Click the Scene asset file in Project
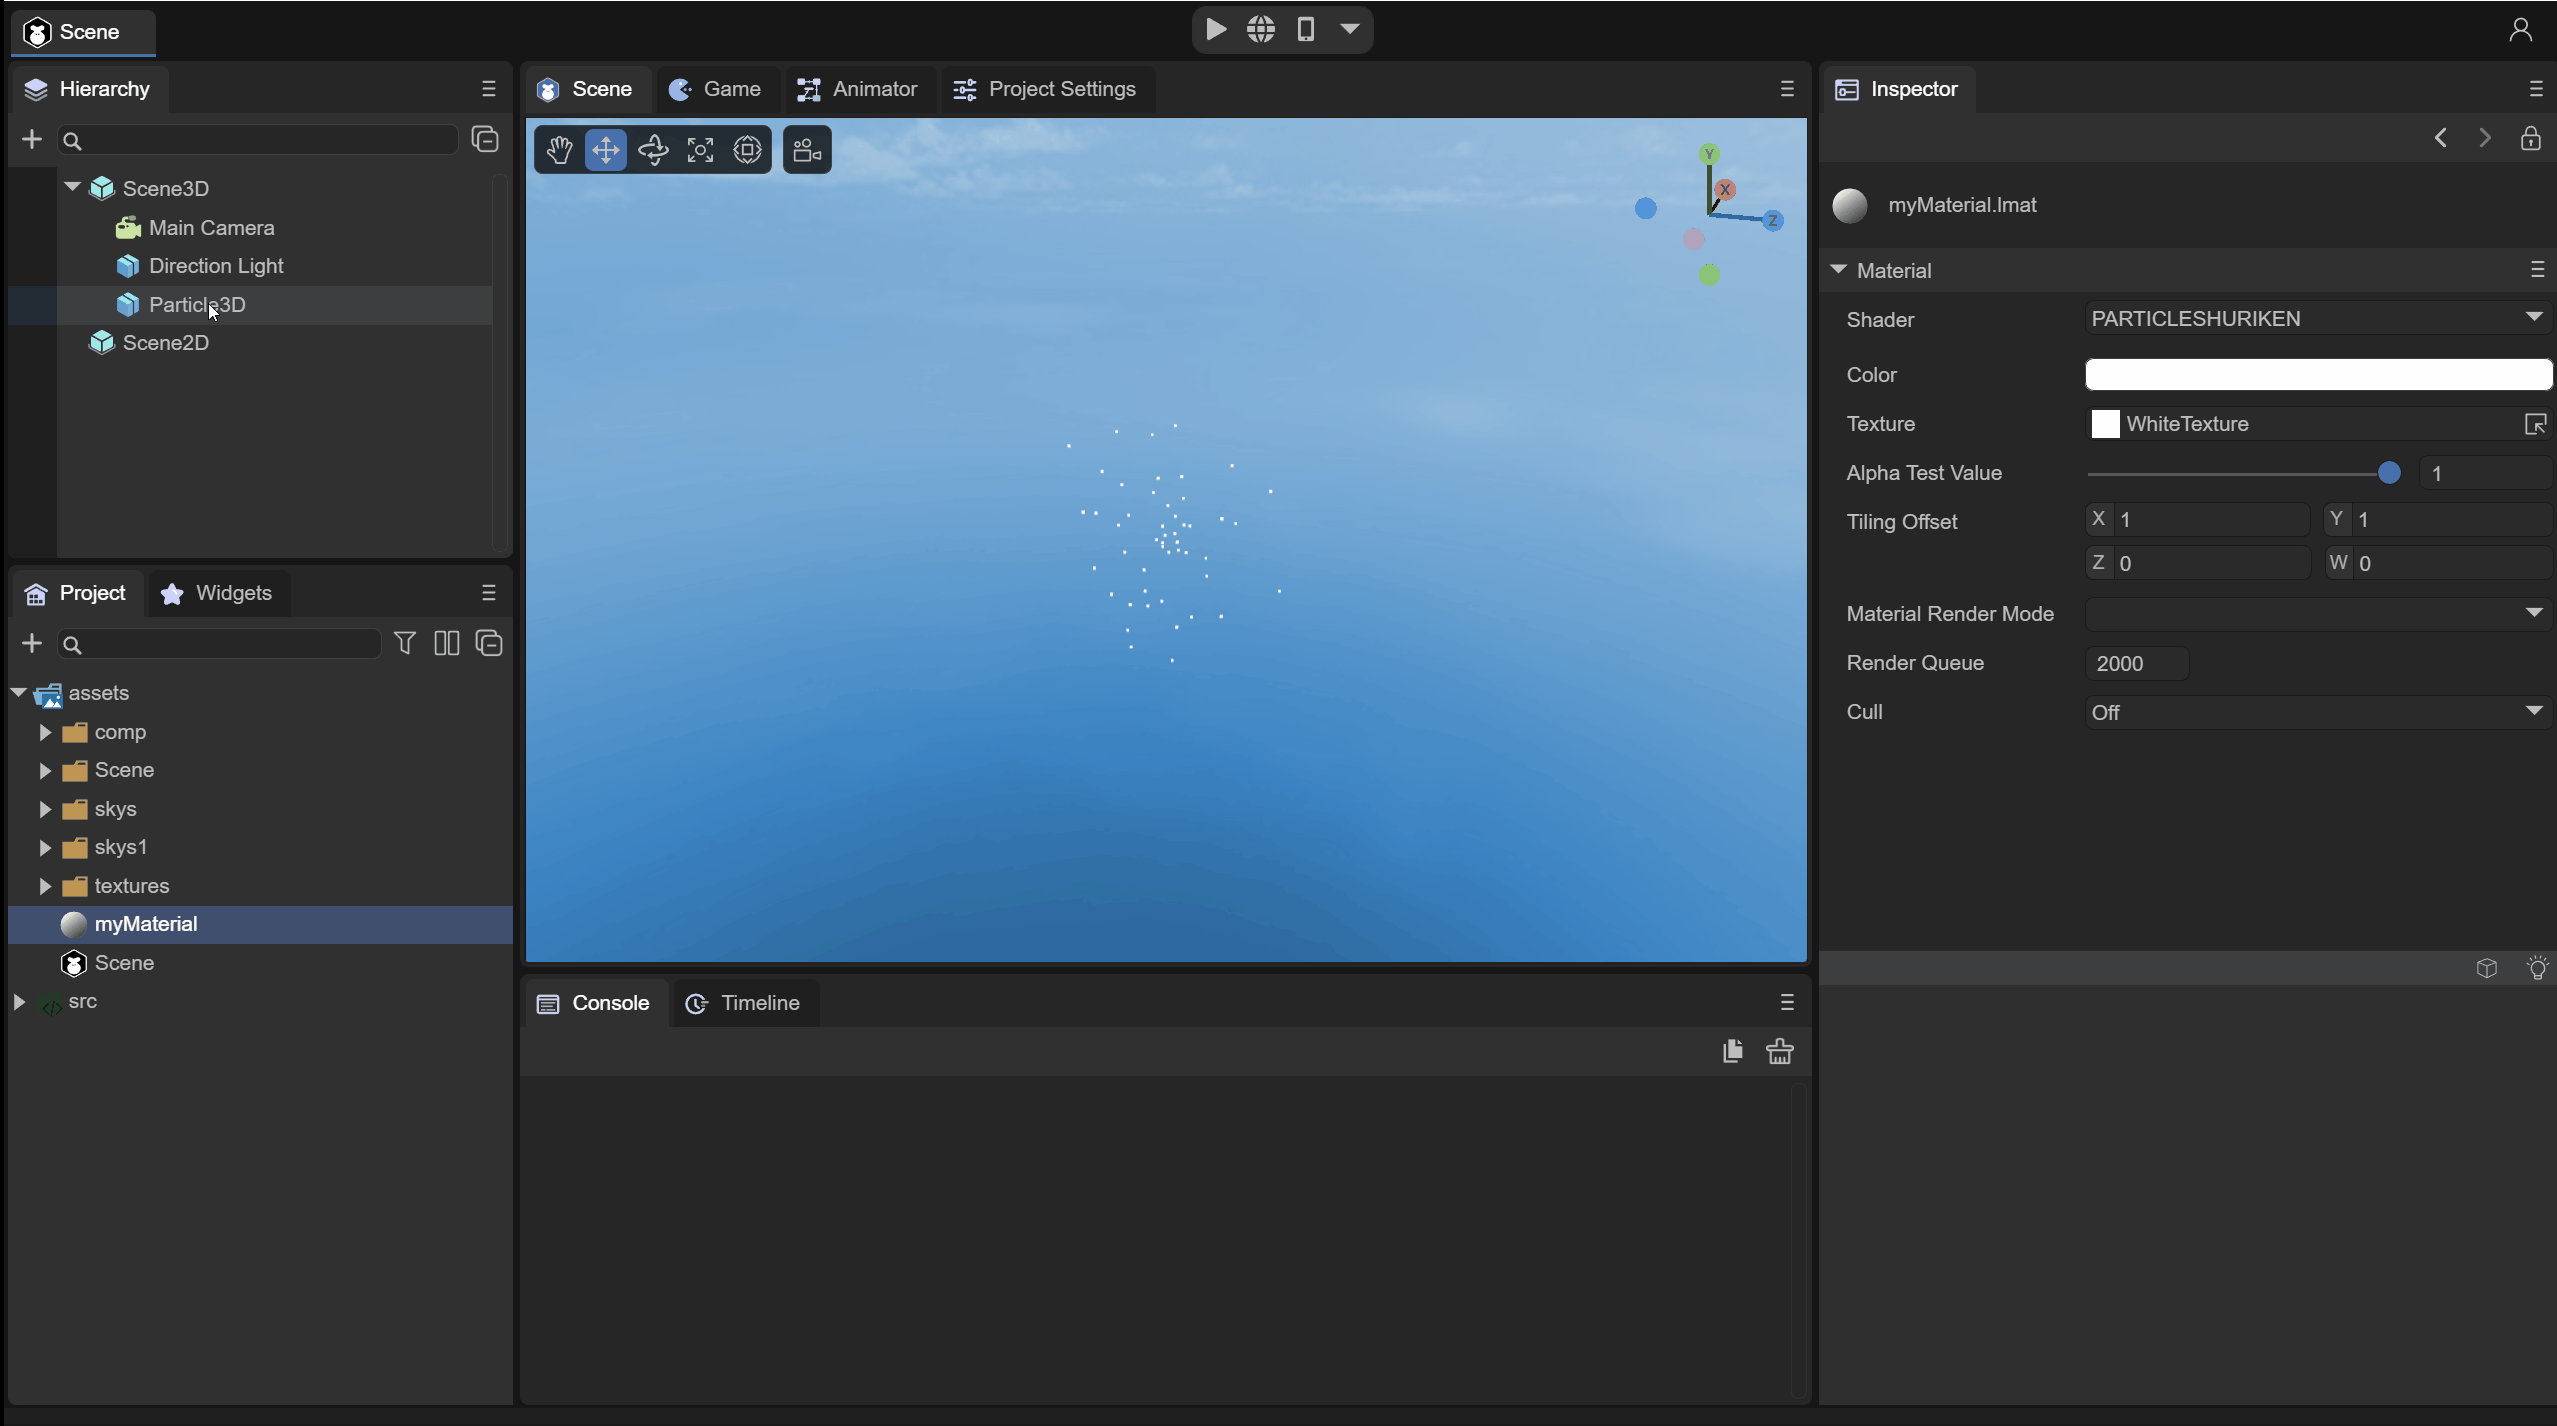 point(123,963)
